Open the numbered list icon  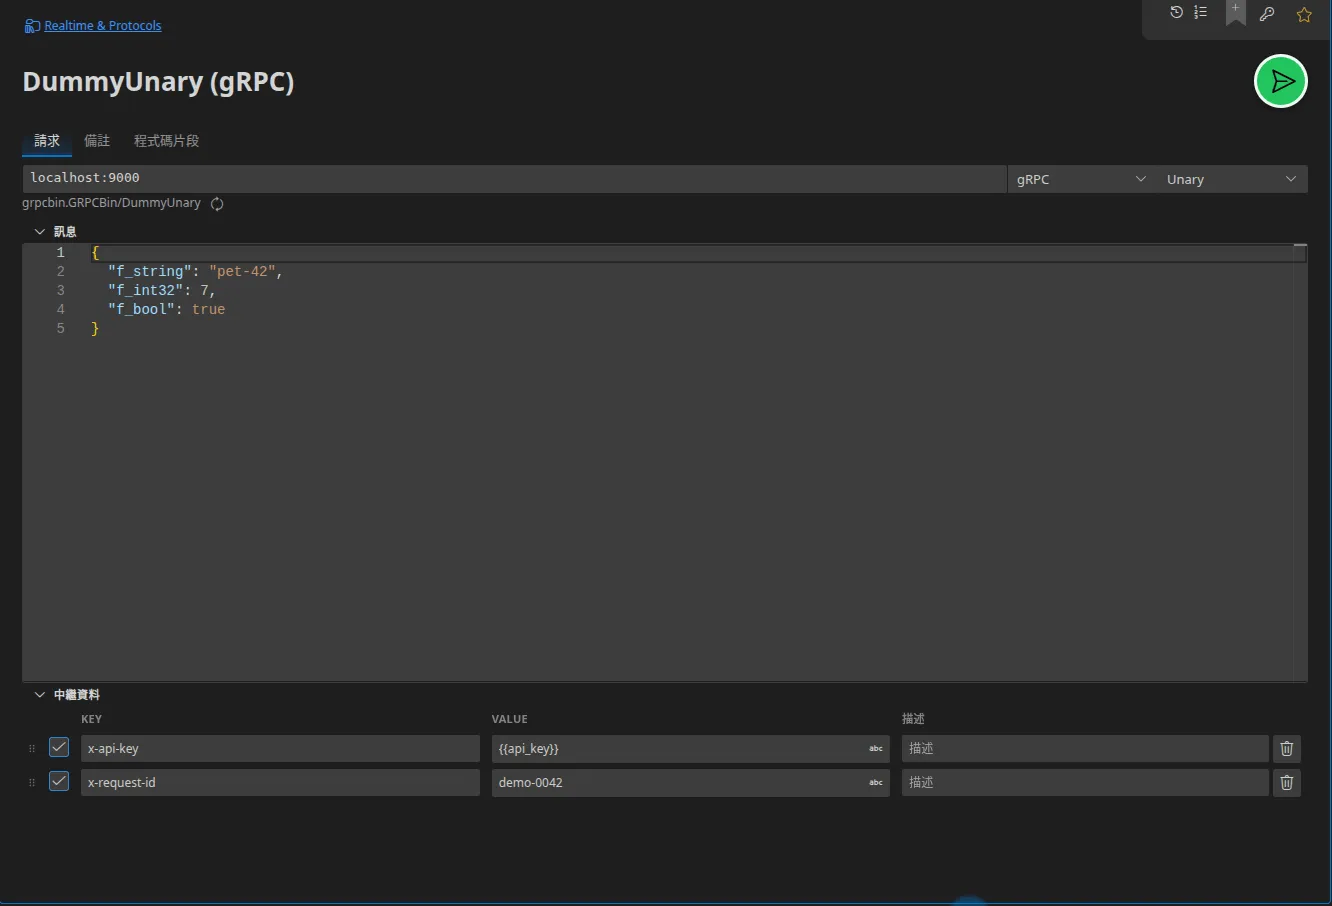point(1201,13)
